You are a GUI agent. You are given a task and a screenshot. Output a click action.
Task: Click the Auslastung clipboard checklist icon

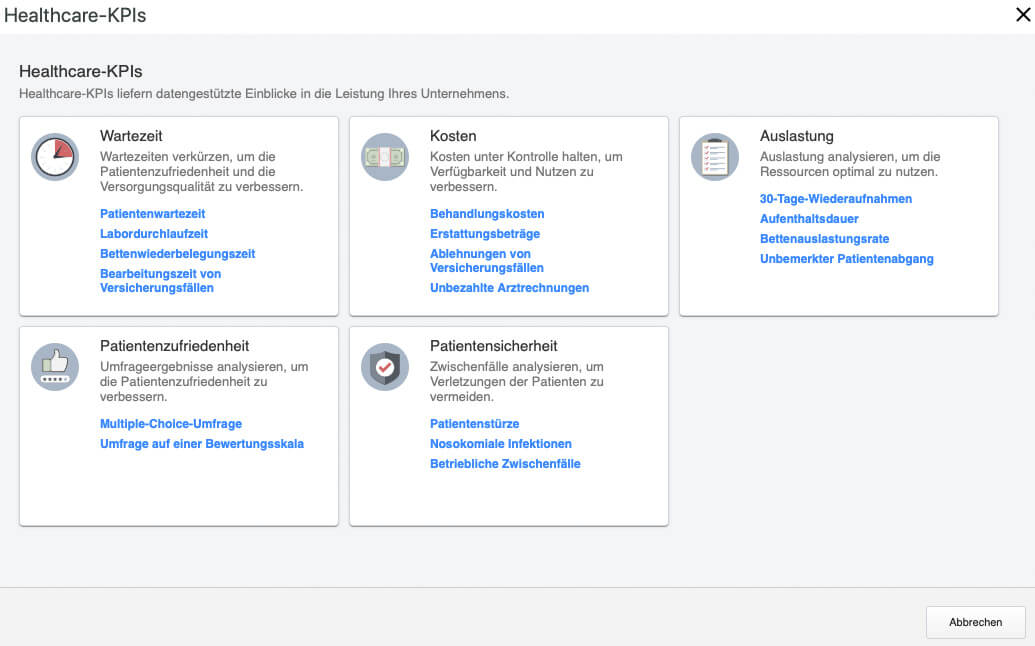pos(715,157)
